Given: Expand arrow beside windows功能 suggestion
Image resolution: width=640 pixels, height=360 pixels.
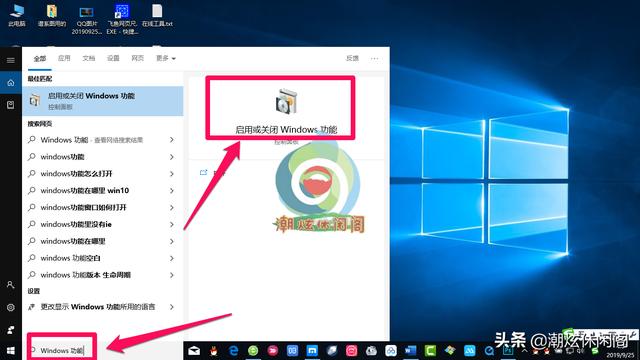Looking at the screenshot, I should pos(171,157).
